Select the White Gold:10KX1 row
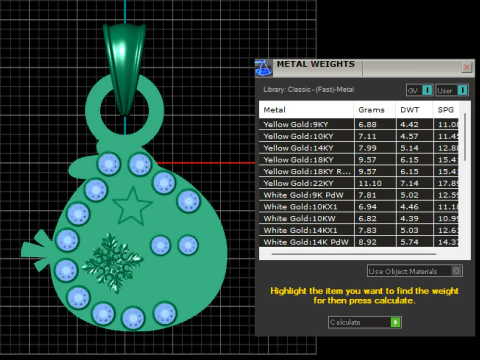This screenshot has height=360, width=480. (x=359, y=207)
